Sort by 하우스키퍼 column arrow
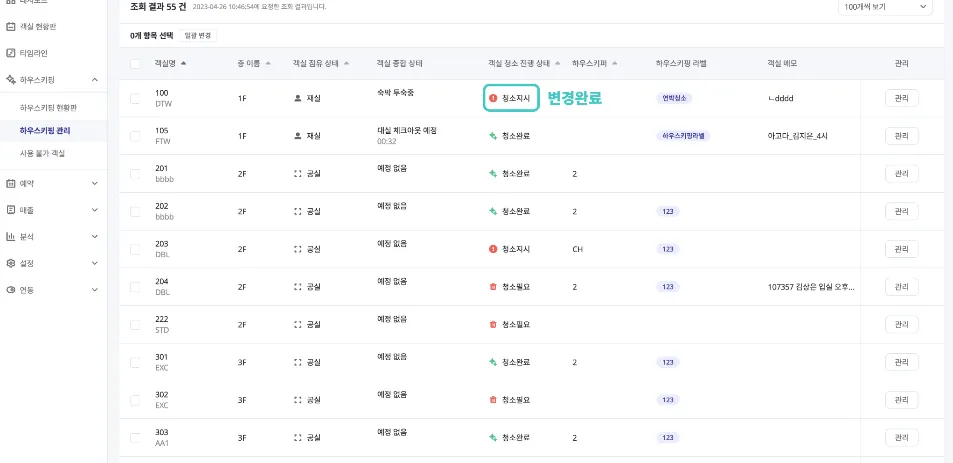Screen dimensions: 953x463 [614, 63]
